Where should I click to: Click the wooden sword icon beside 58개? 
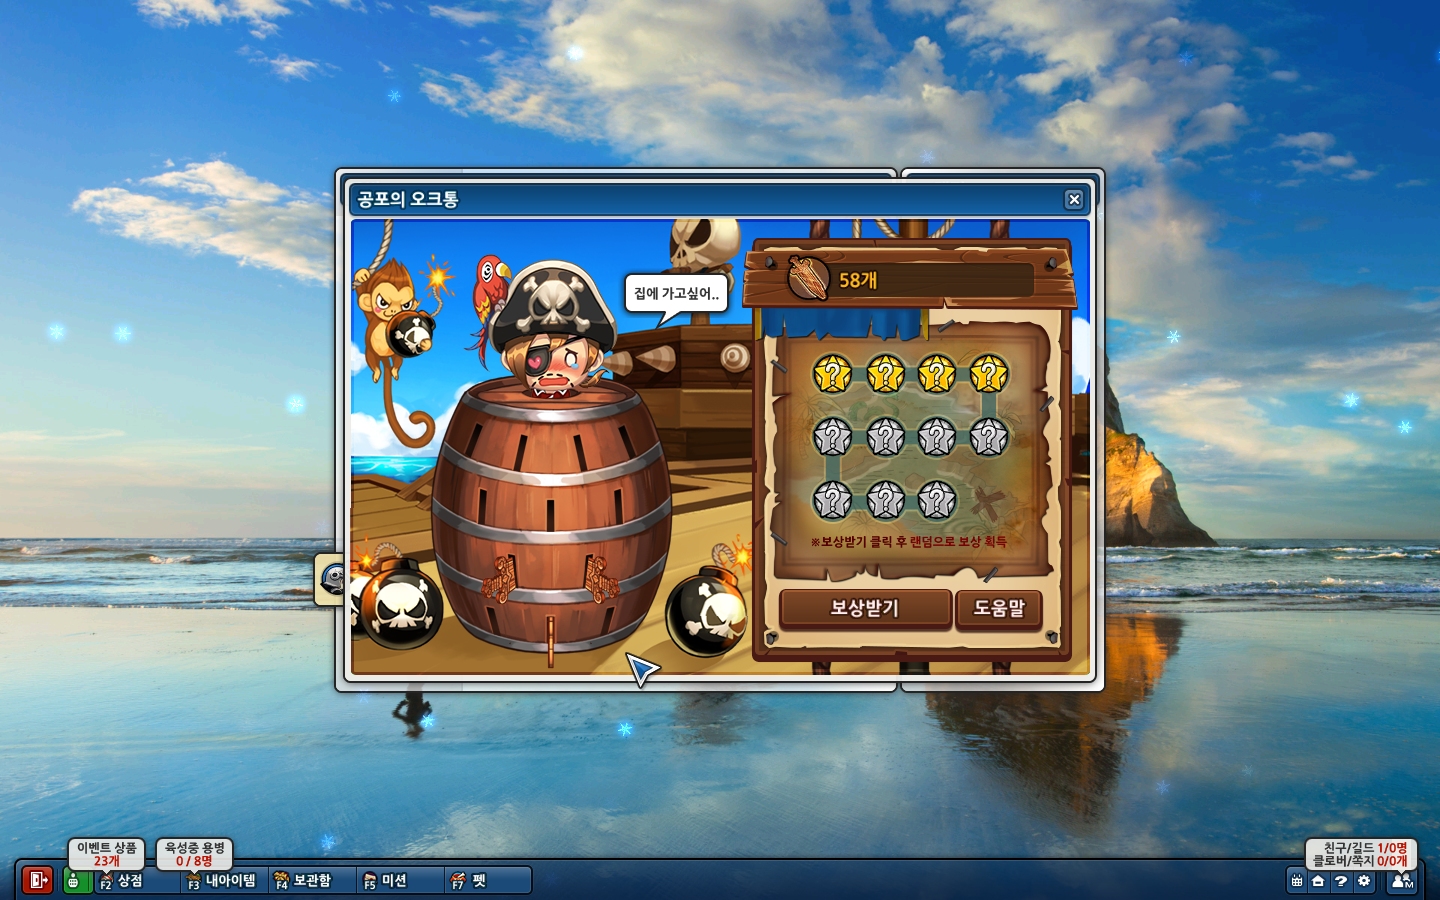[808, 279]
